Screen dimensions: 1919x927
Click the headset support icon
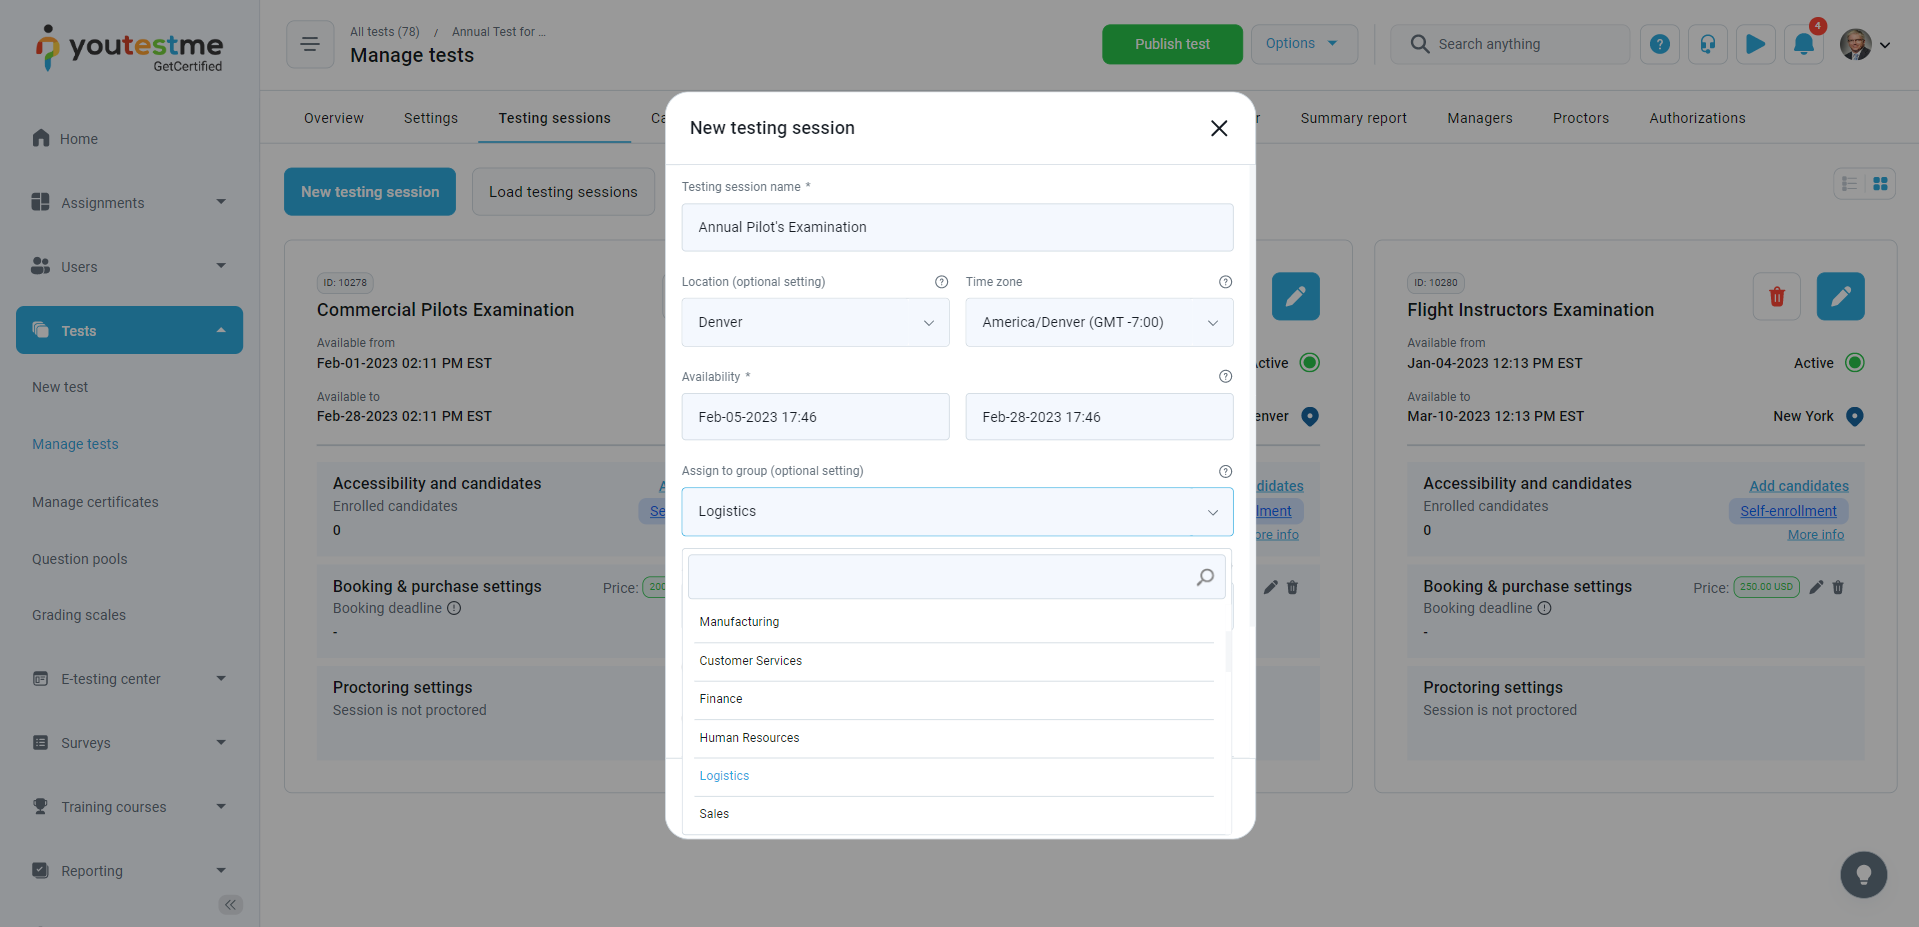pyautogui.click(x=1707, y=45)
